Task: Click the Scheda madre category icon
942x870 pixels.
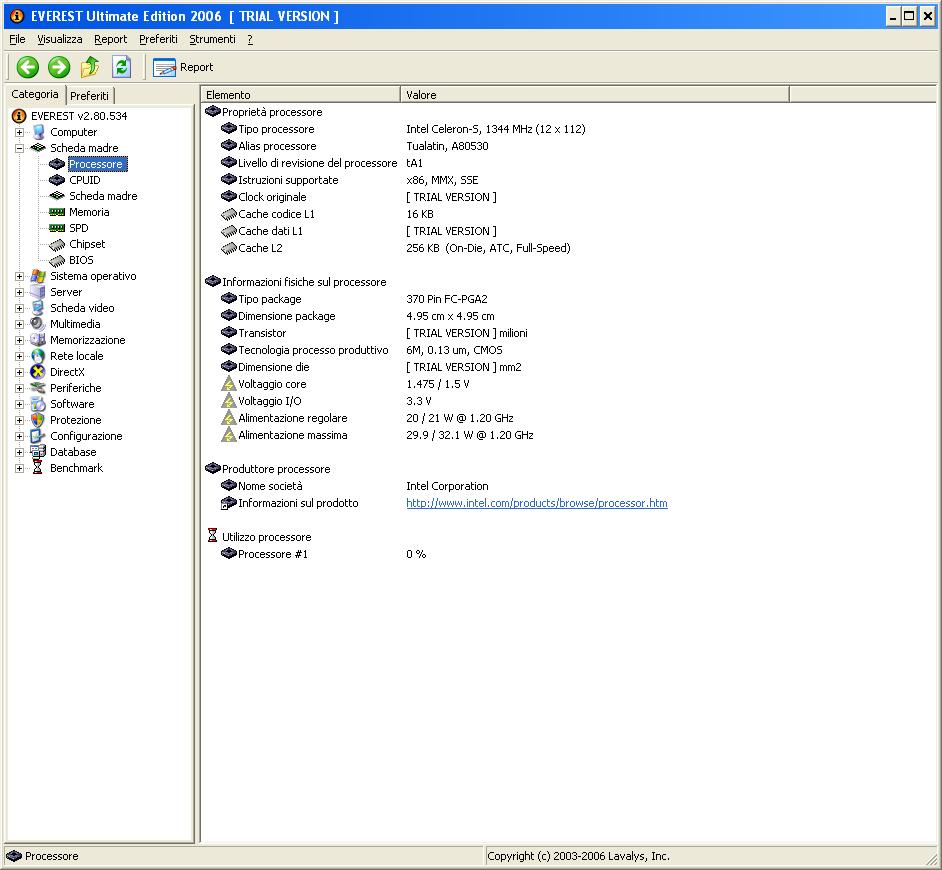Action: pyautogui.click(x=38, y=148)
